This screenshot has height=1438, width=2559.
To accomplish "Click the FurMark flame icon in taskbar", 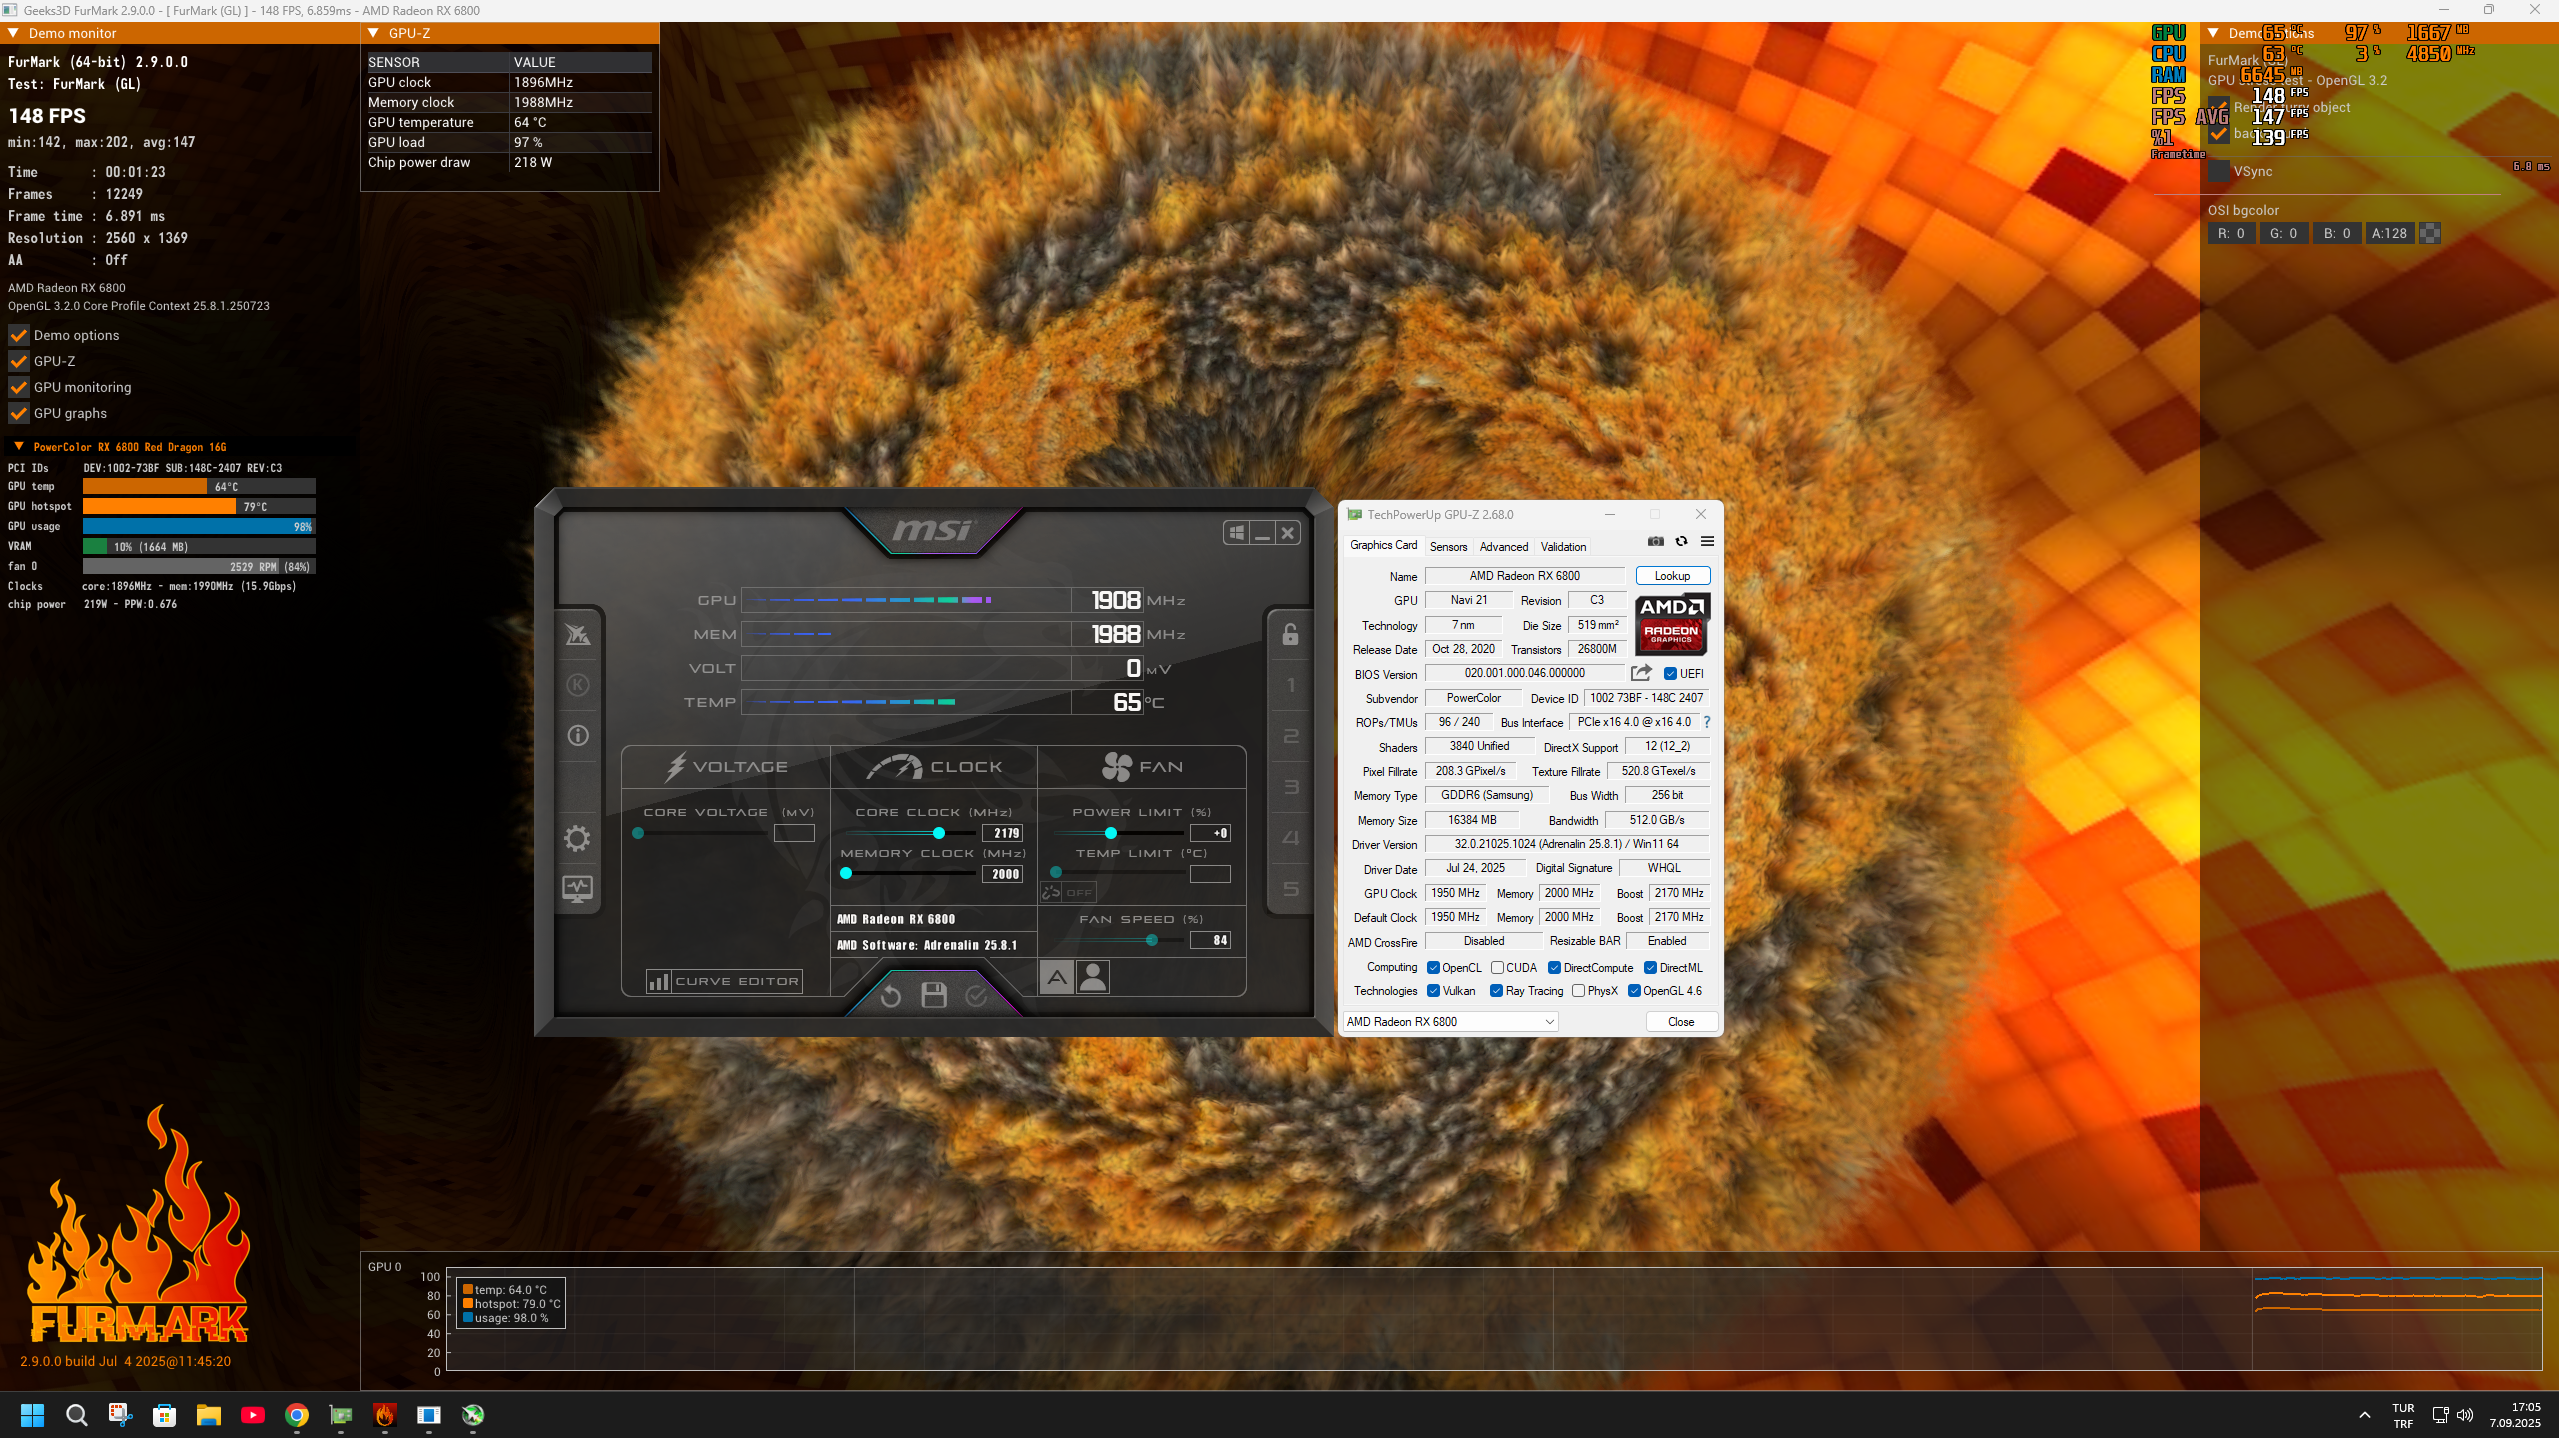I will (x=385, y=1414).
